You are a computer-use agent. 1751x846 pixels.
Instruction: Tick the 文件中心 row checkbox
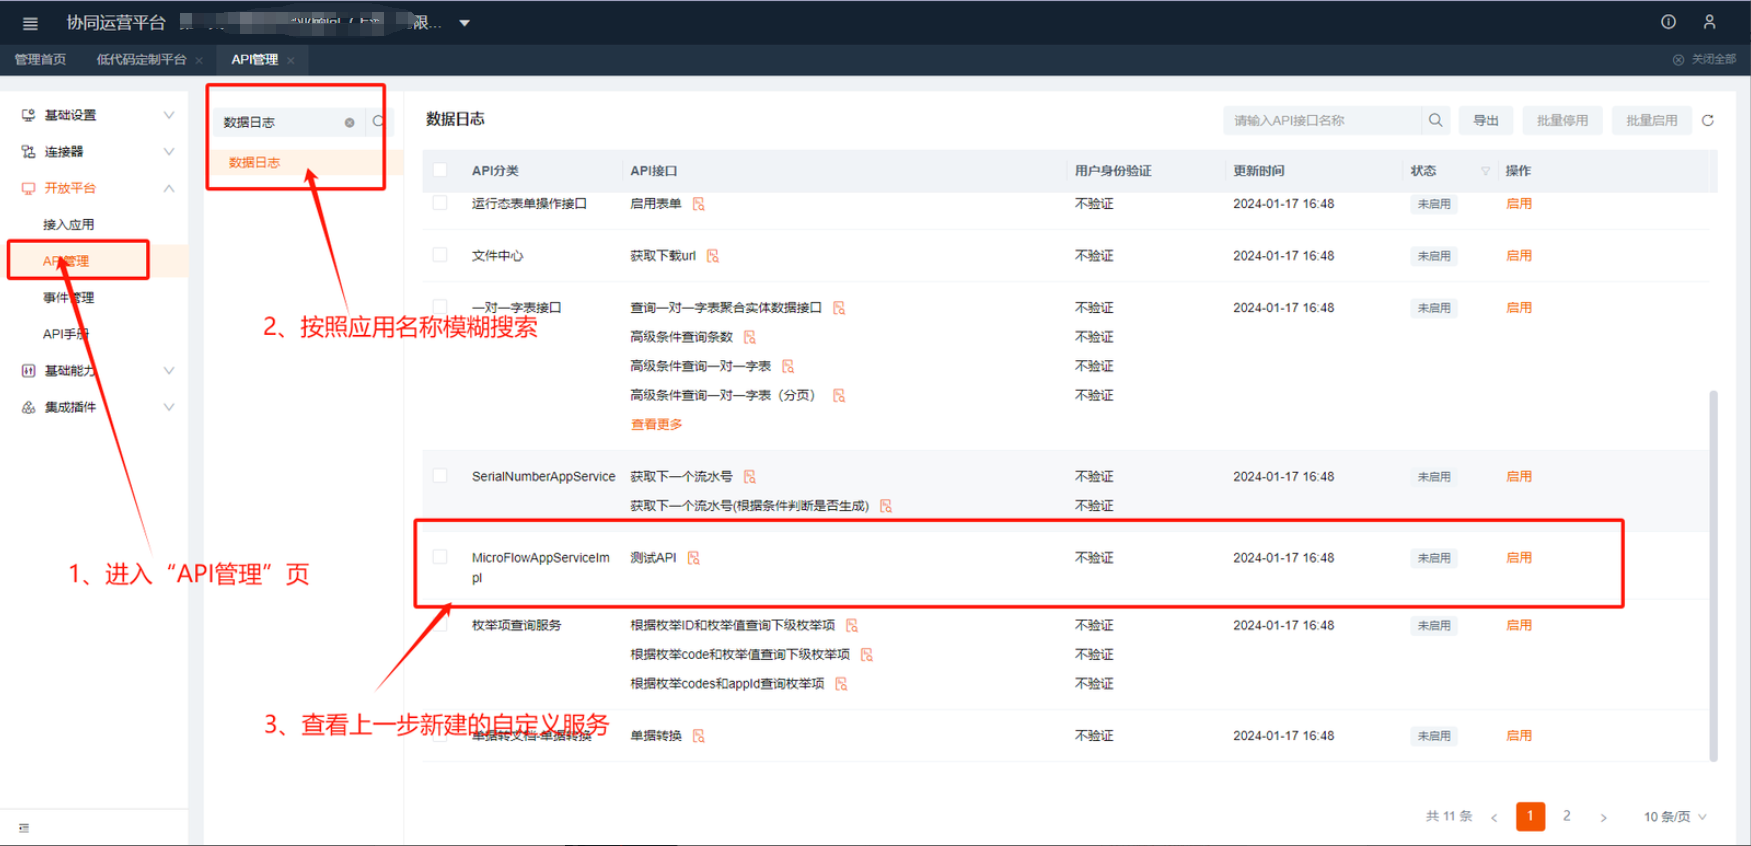(440, 255)
